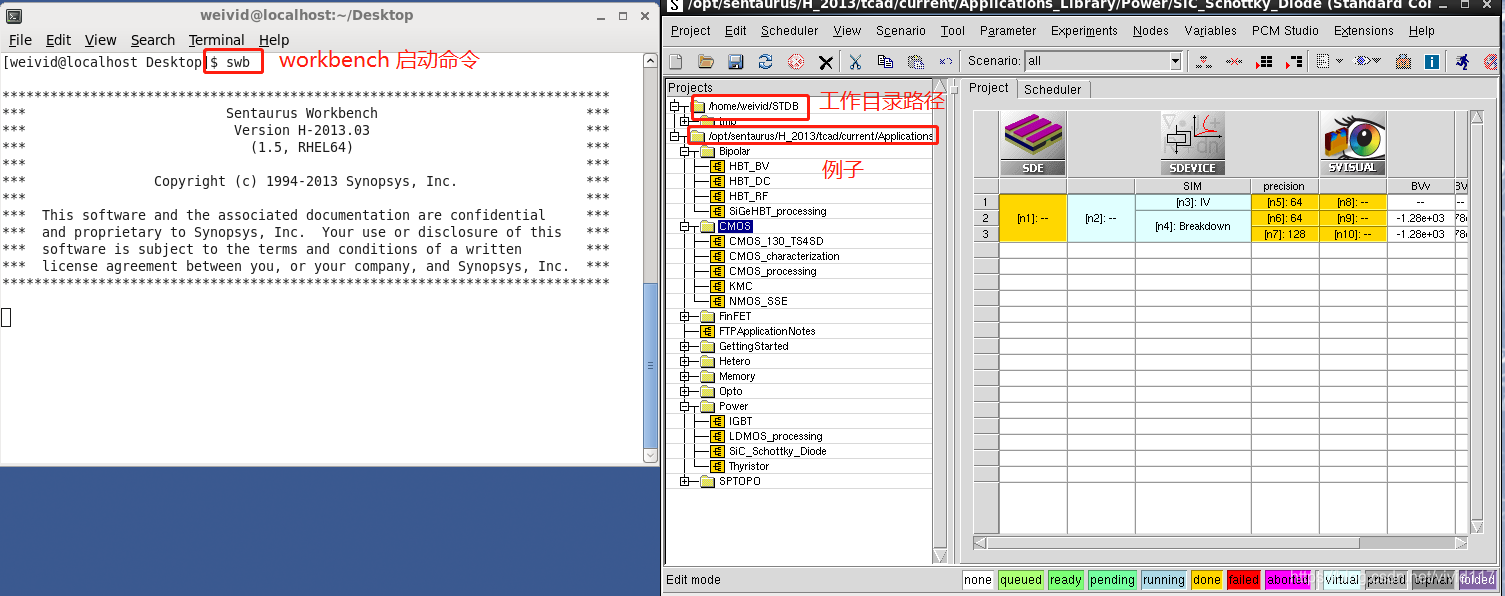Click horizontal scrollbar under project table

(1220, 543)
